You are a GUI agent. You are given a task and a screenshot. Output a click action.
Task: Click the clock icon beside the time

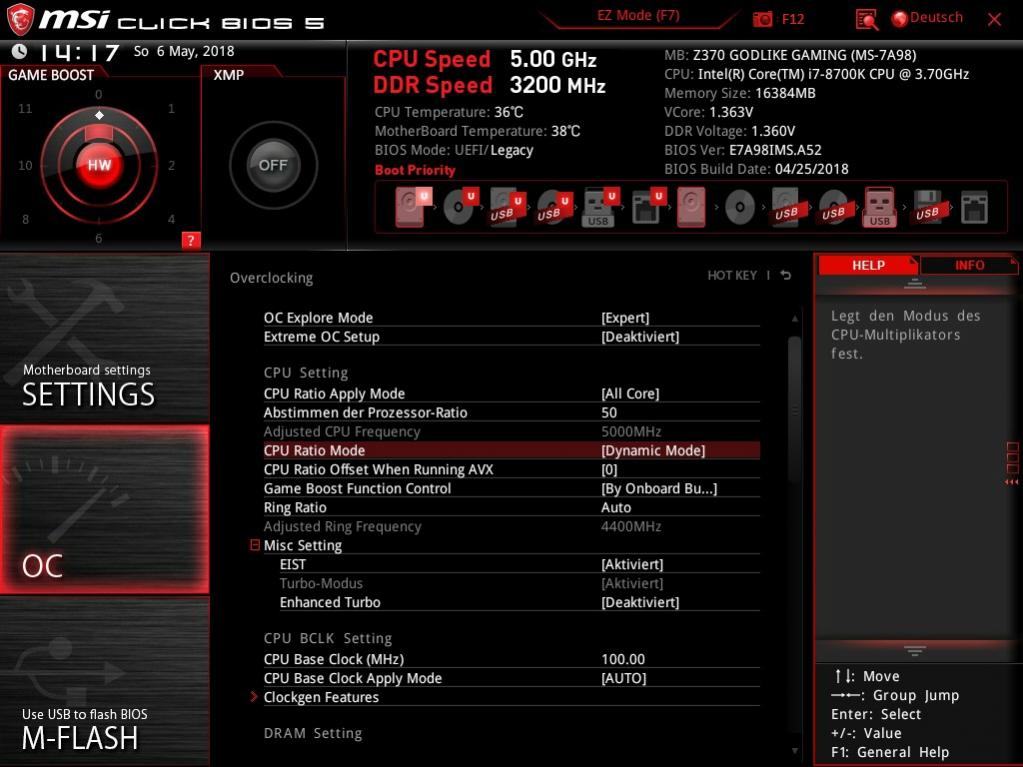coord(20,51)
